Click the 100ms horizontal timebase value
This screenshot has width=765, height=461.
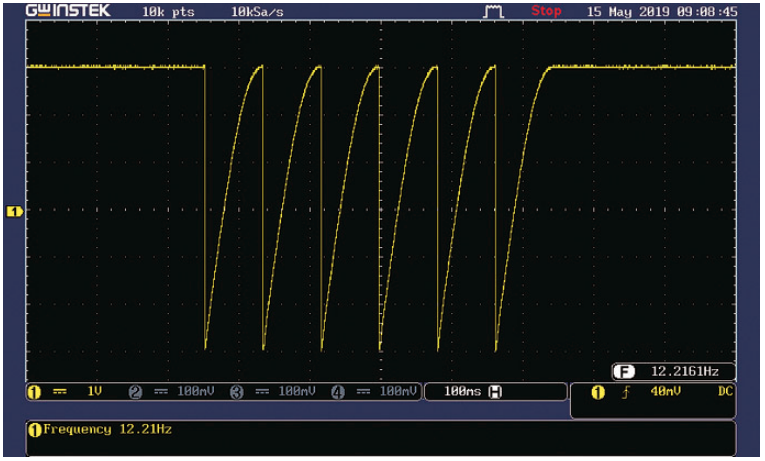click(x=463, y=392)
